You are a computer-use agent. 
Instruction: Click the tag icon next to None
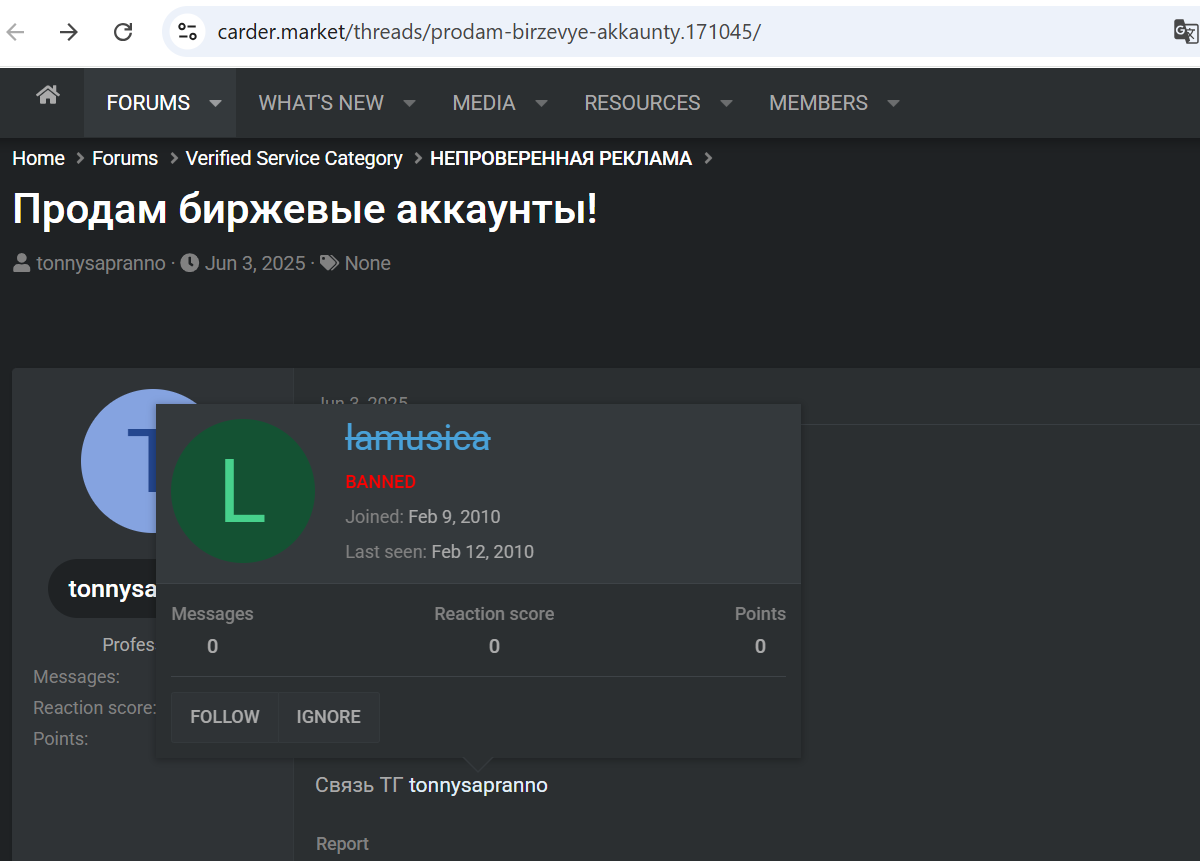coord(330,263)
